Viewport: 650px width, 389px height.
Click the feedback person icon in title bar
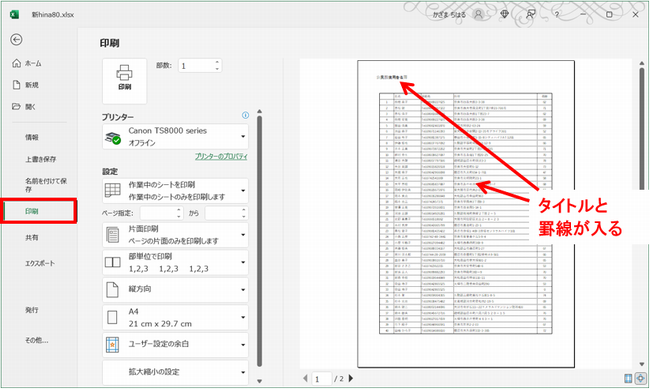click(x=530, y=14)
